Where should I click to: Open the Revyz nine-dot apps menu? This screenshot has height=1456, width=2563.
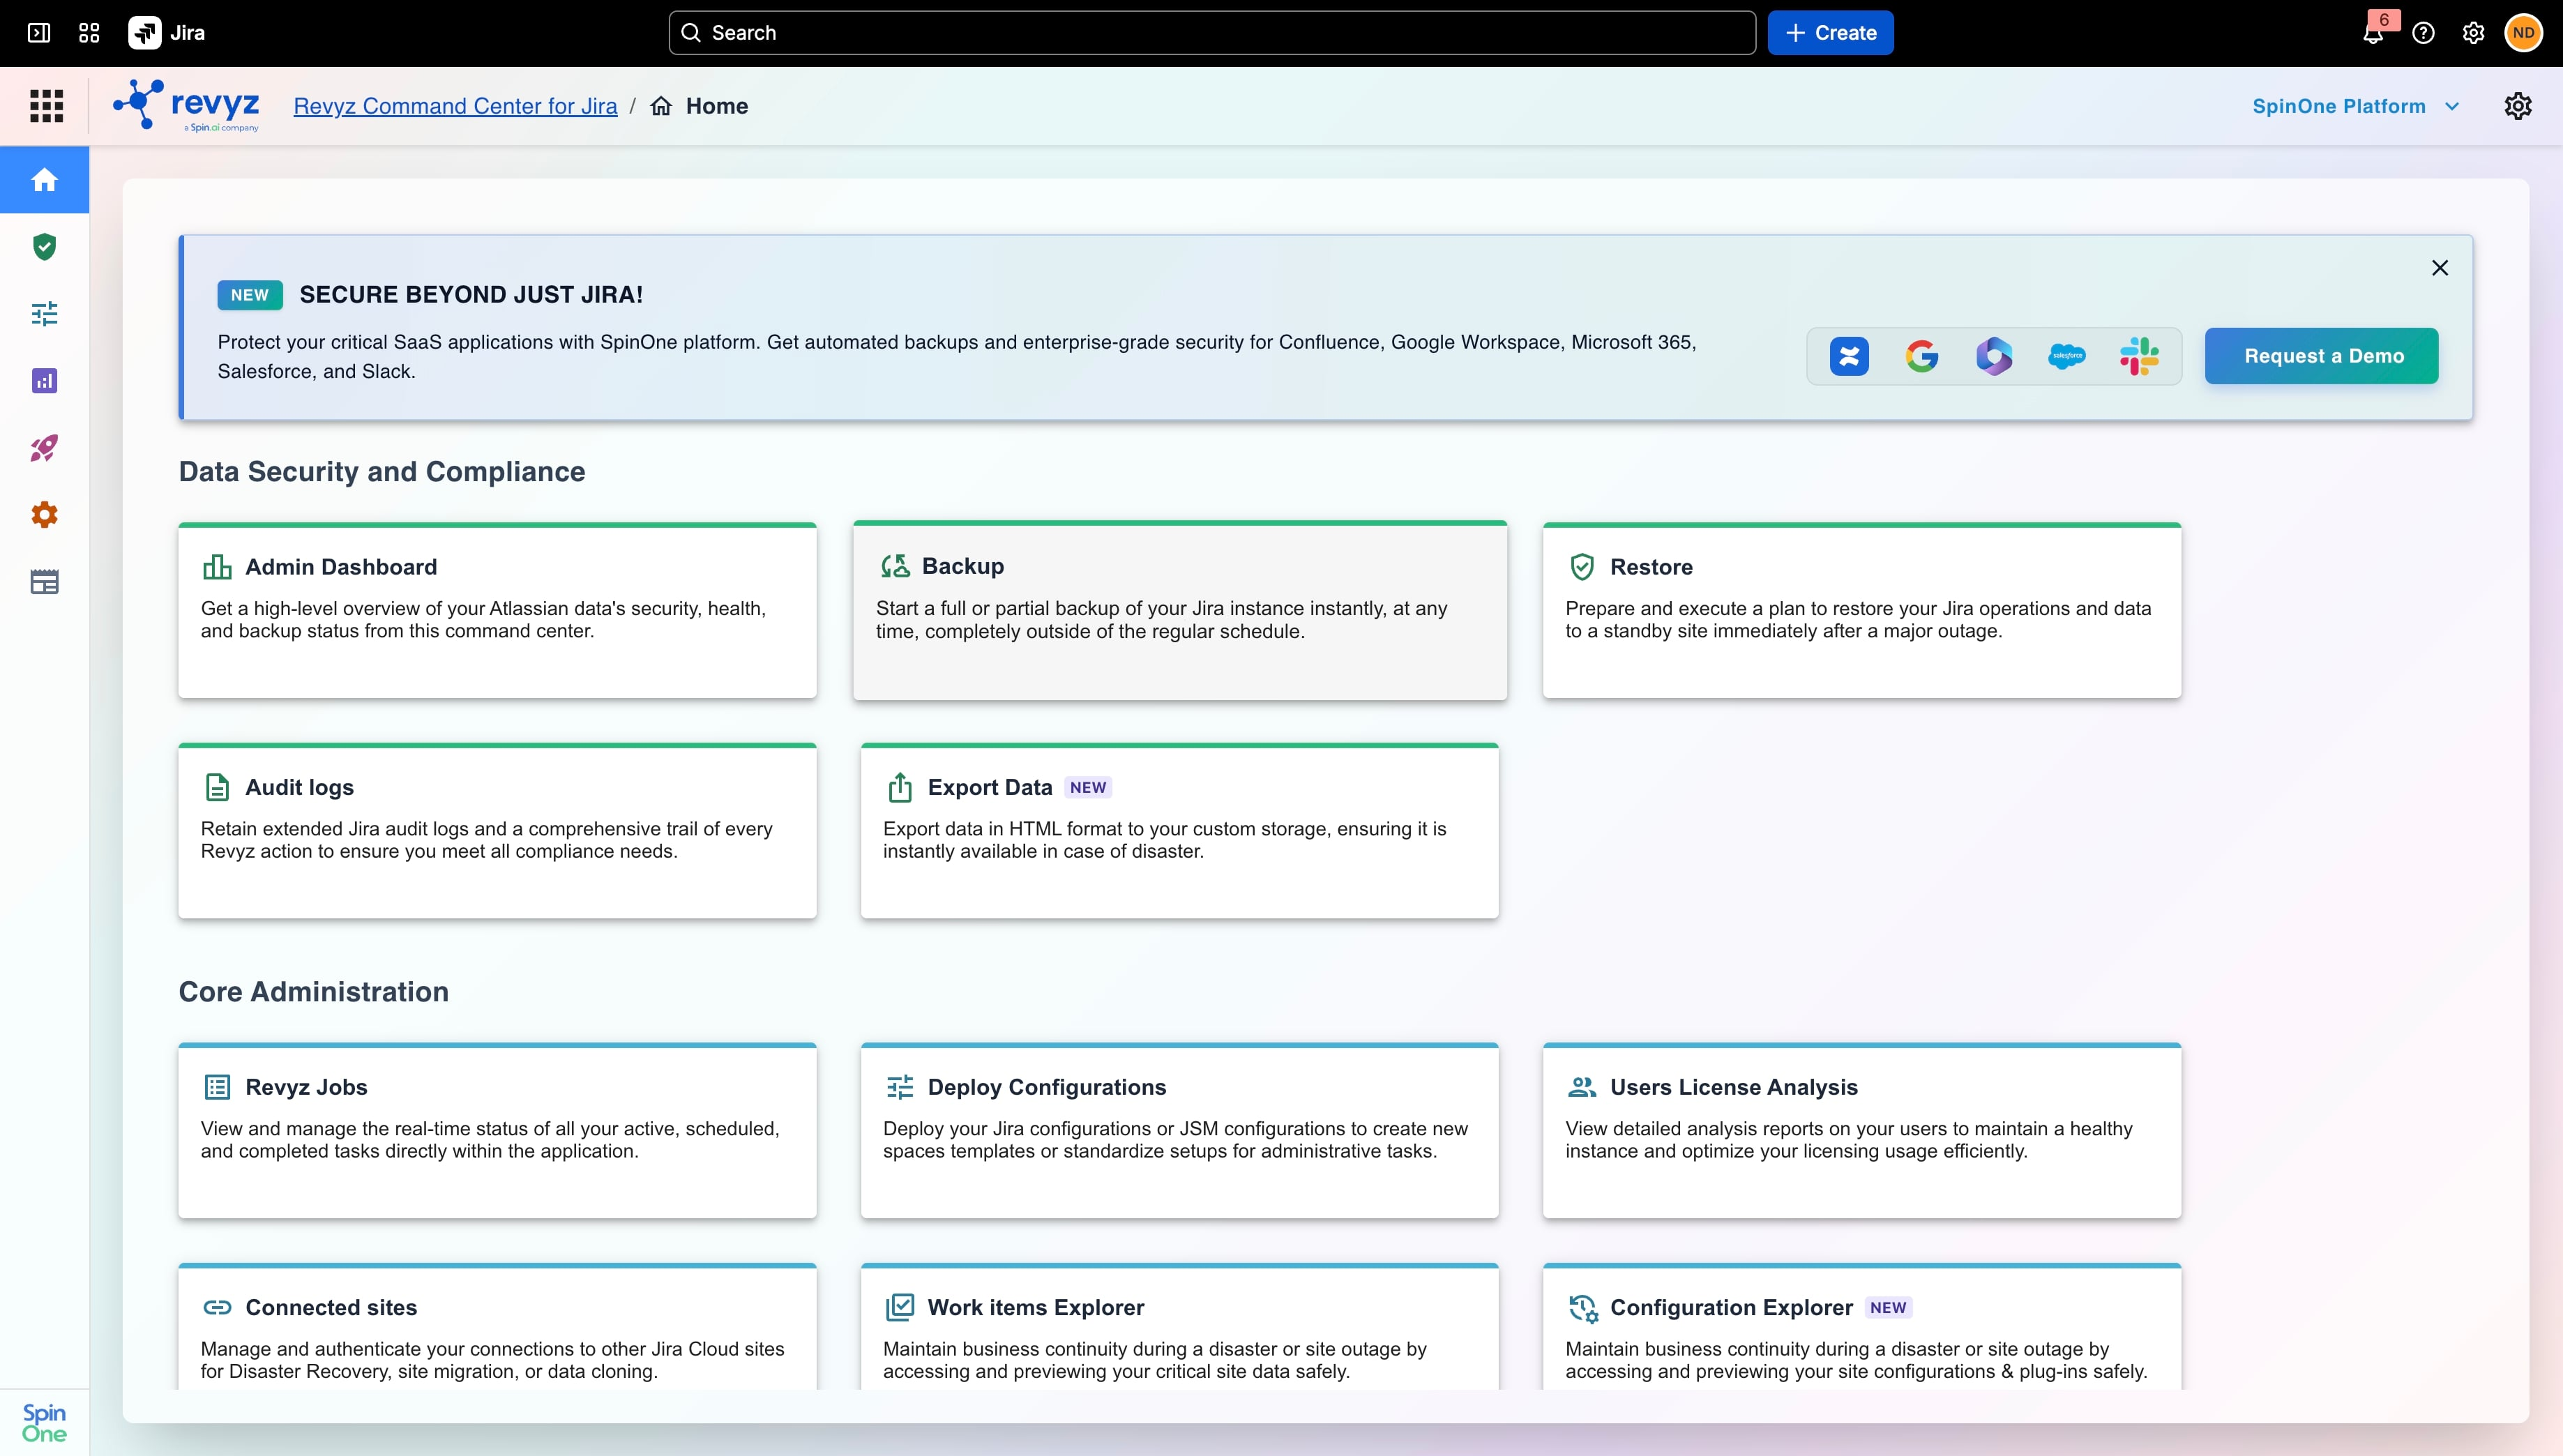46,106
